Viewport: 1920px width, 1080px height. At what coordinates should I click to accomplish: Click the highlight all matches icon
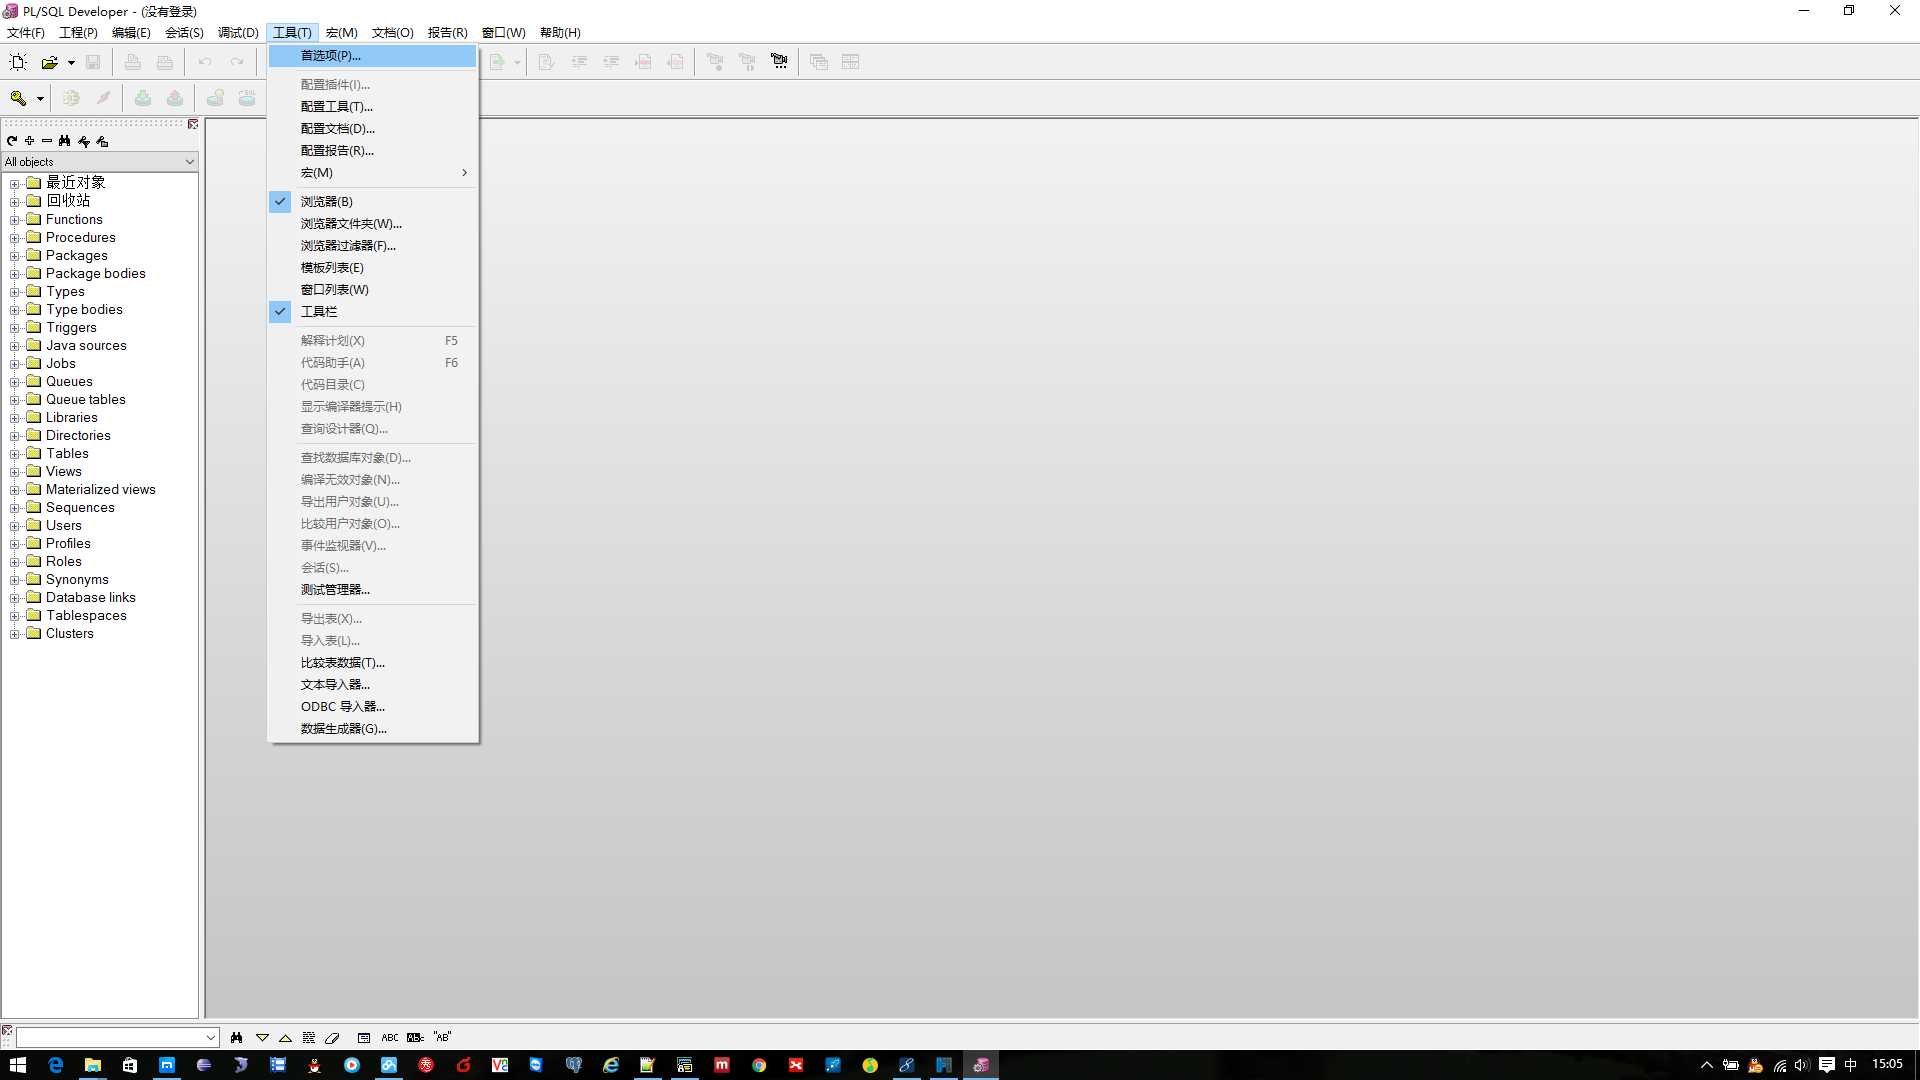pyautogui.click(x=309, y=1038)
